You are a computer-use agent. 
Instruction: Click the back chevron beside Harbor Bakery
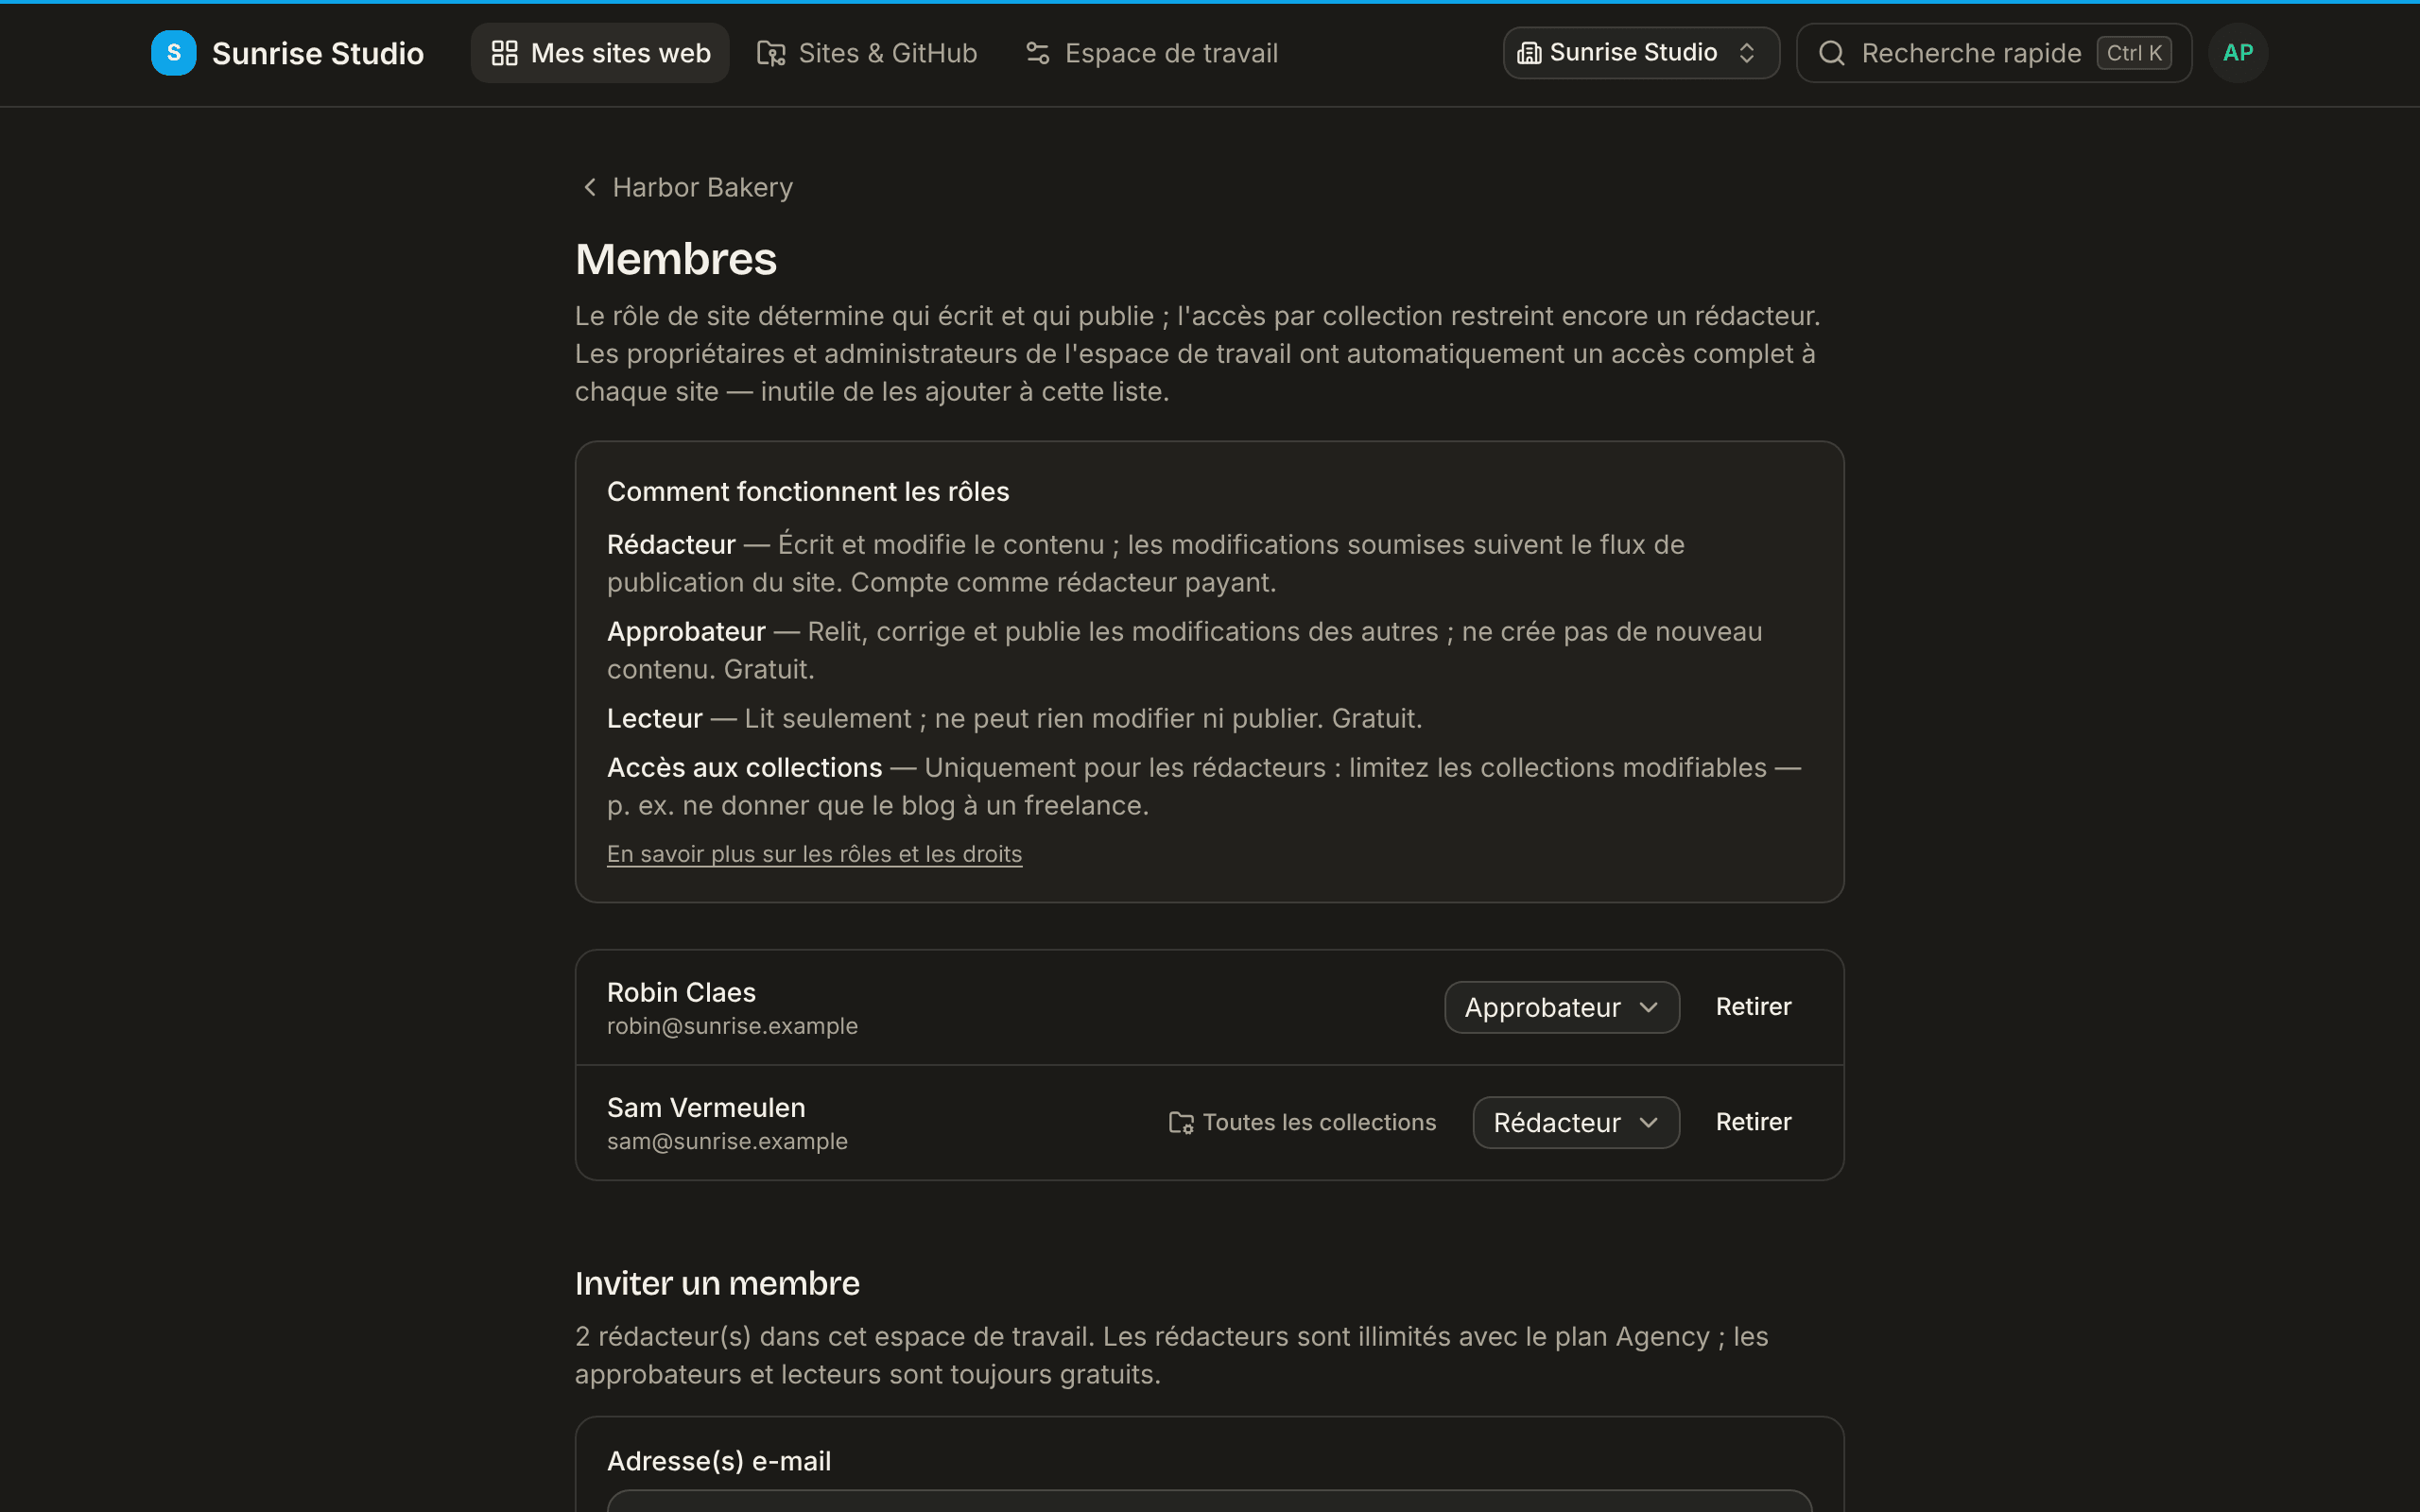click(x=590, y=187)
